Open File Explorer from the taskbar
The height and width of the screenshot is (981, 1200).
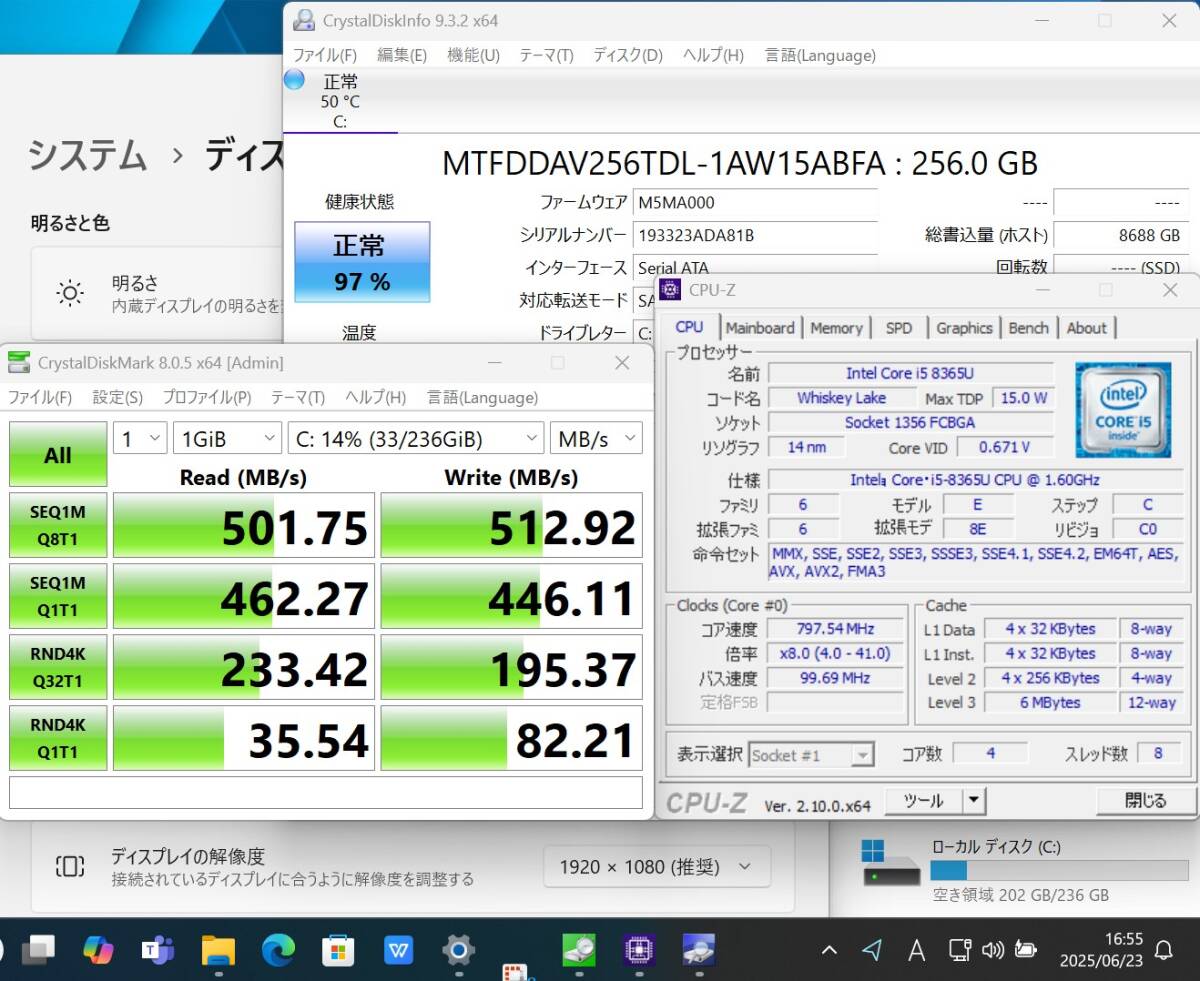click(218, 949)
